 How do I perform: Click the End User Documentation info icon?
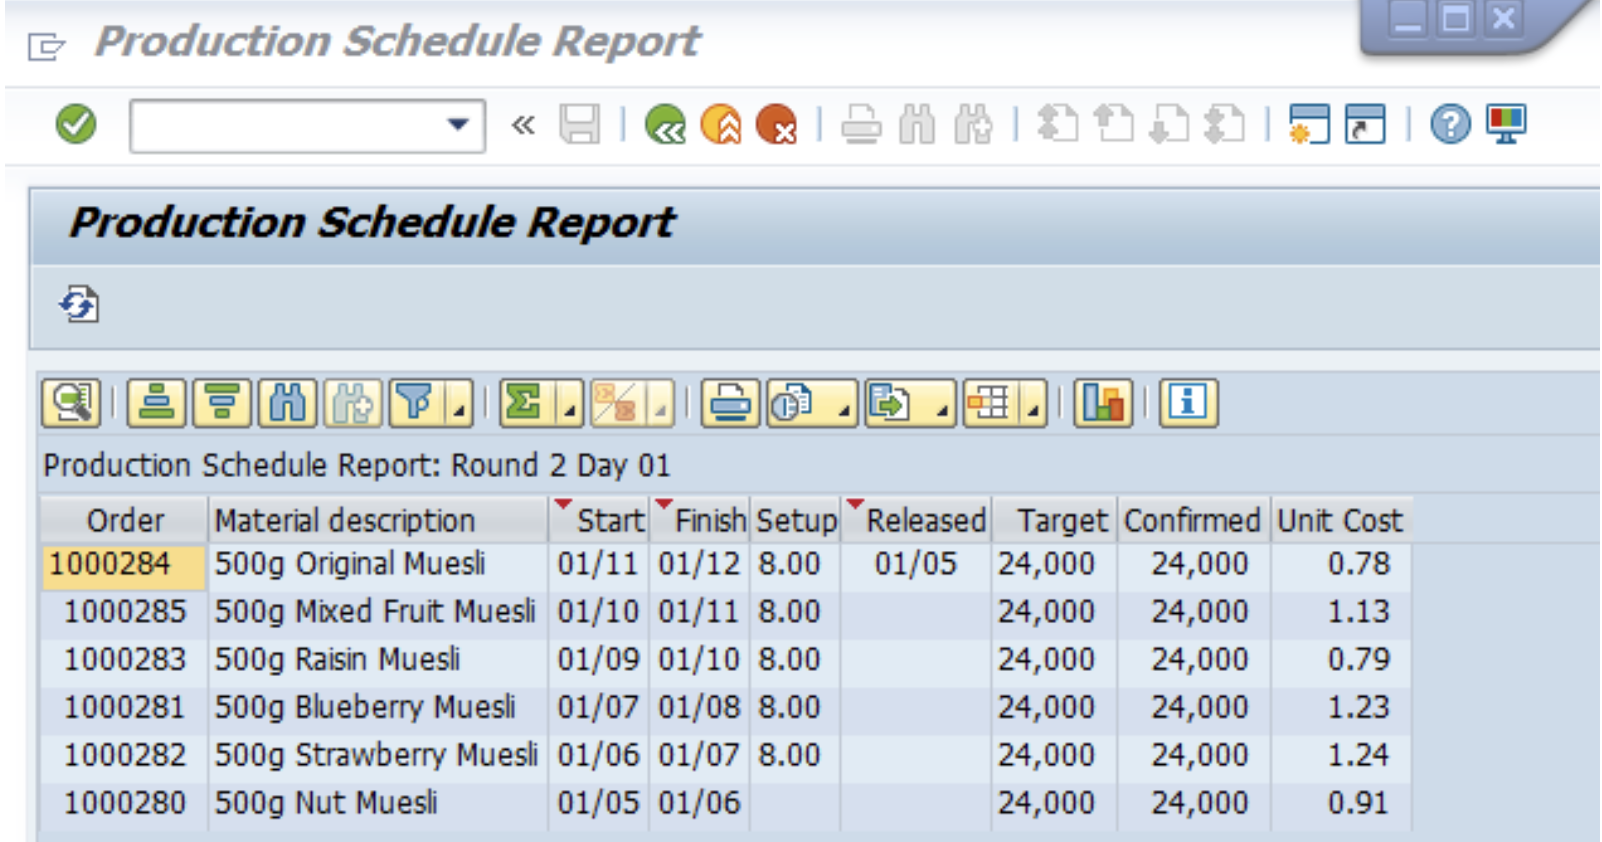pyautogui.click(x=1188, y=403)
